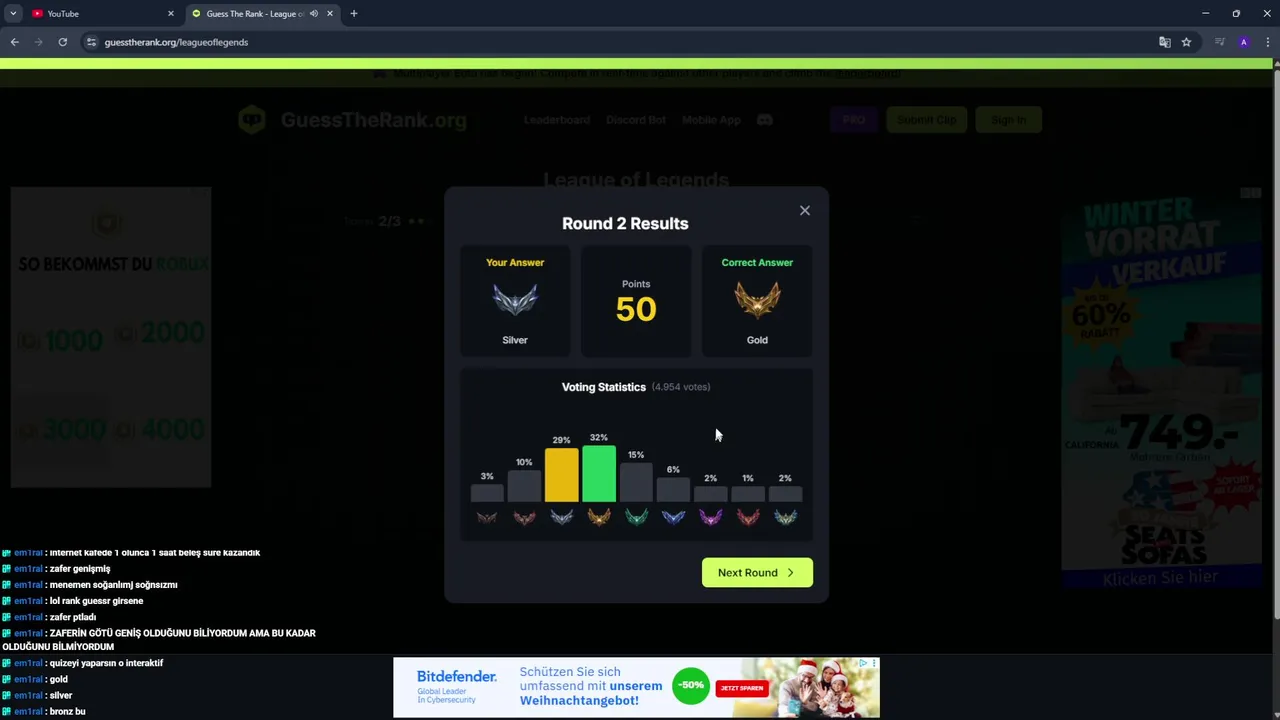This screenshot has height=720, width=1280.
Task: Click the dimmed Sign In button
Action: point(1008,120)
